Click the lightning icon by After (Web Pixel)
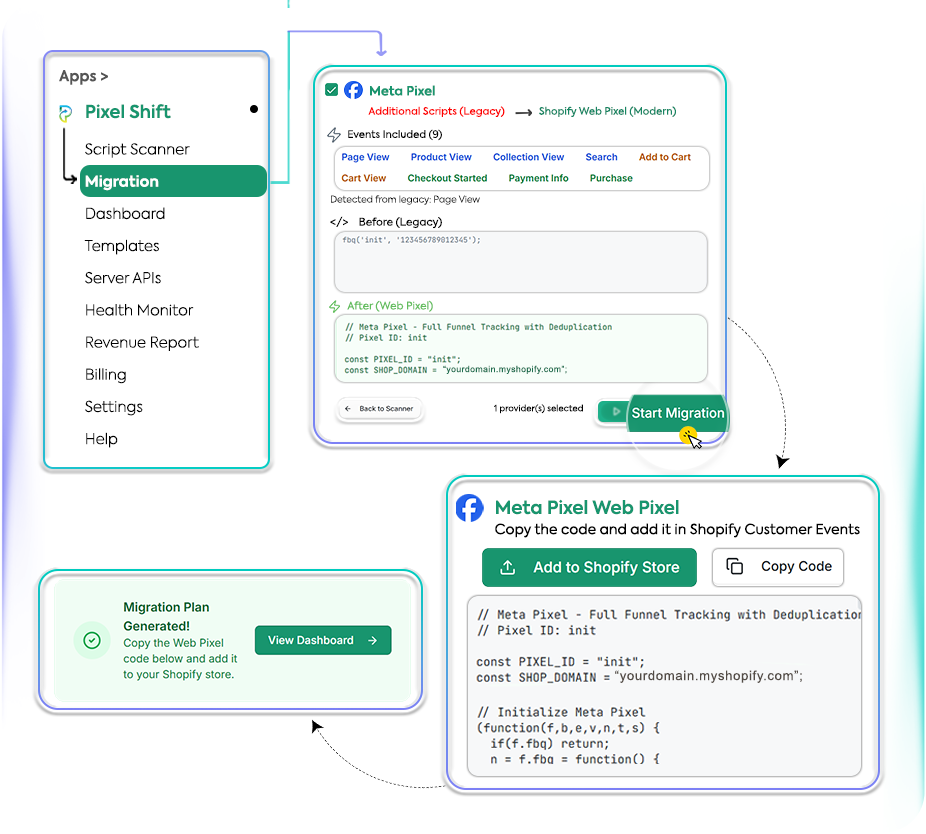Screen dimensions: 926x834 click(335, 306)
